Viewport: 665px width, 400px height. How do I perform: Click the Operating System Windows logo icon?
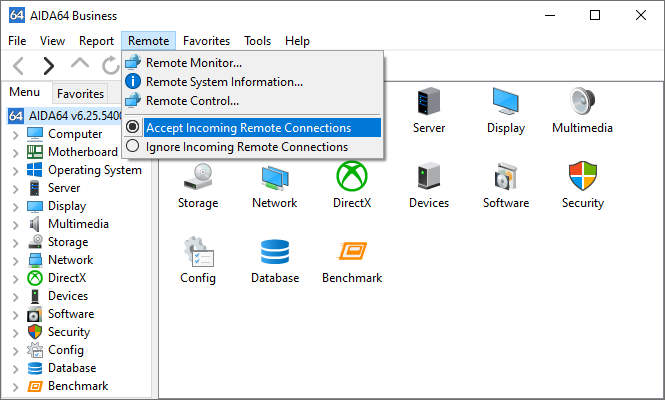35,170
